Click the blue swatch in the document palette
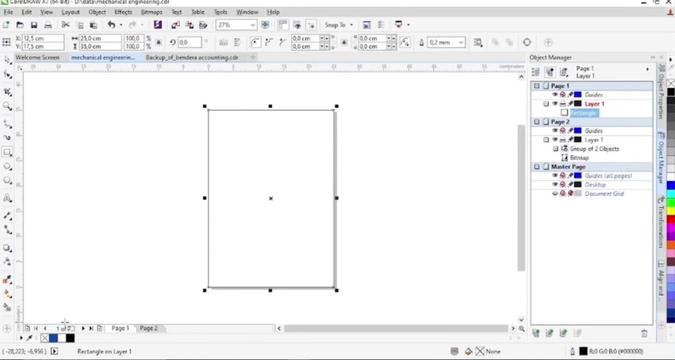 click(53, 338)
